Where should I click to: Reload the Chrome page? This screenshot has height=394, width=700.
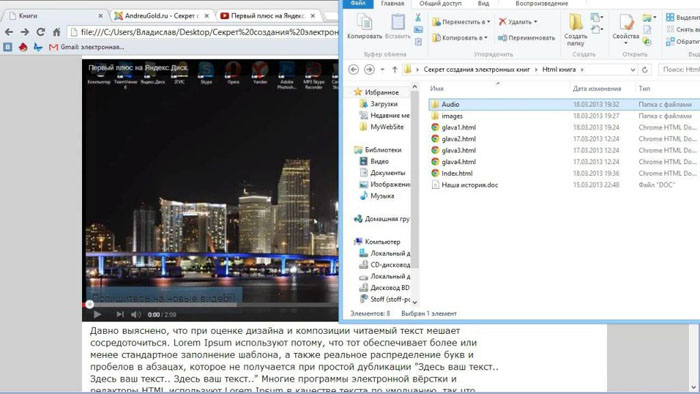point(41,32)
